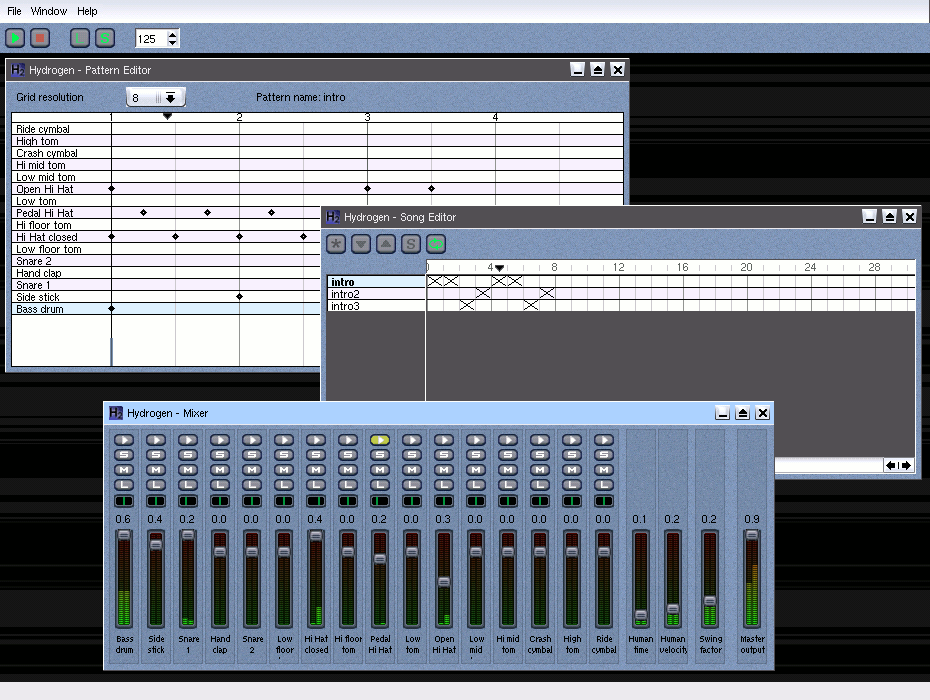This screenshot has height=700, width=930.
Task: Click the S button in Song Editor toolbar
Action: click(x=411, y=244)
